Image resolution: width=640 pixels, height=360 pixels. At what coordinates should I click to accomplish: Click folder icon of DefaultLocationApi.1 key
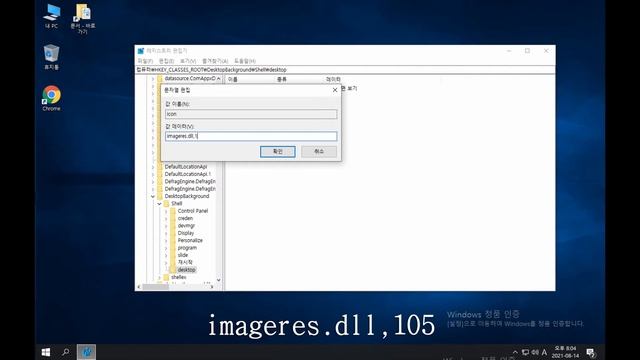click(x=160, y=174)
